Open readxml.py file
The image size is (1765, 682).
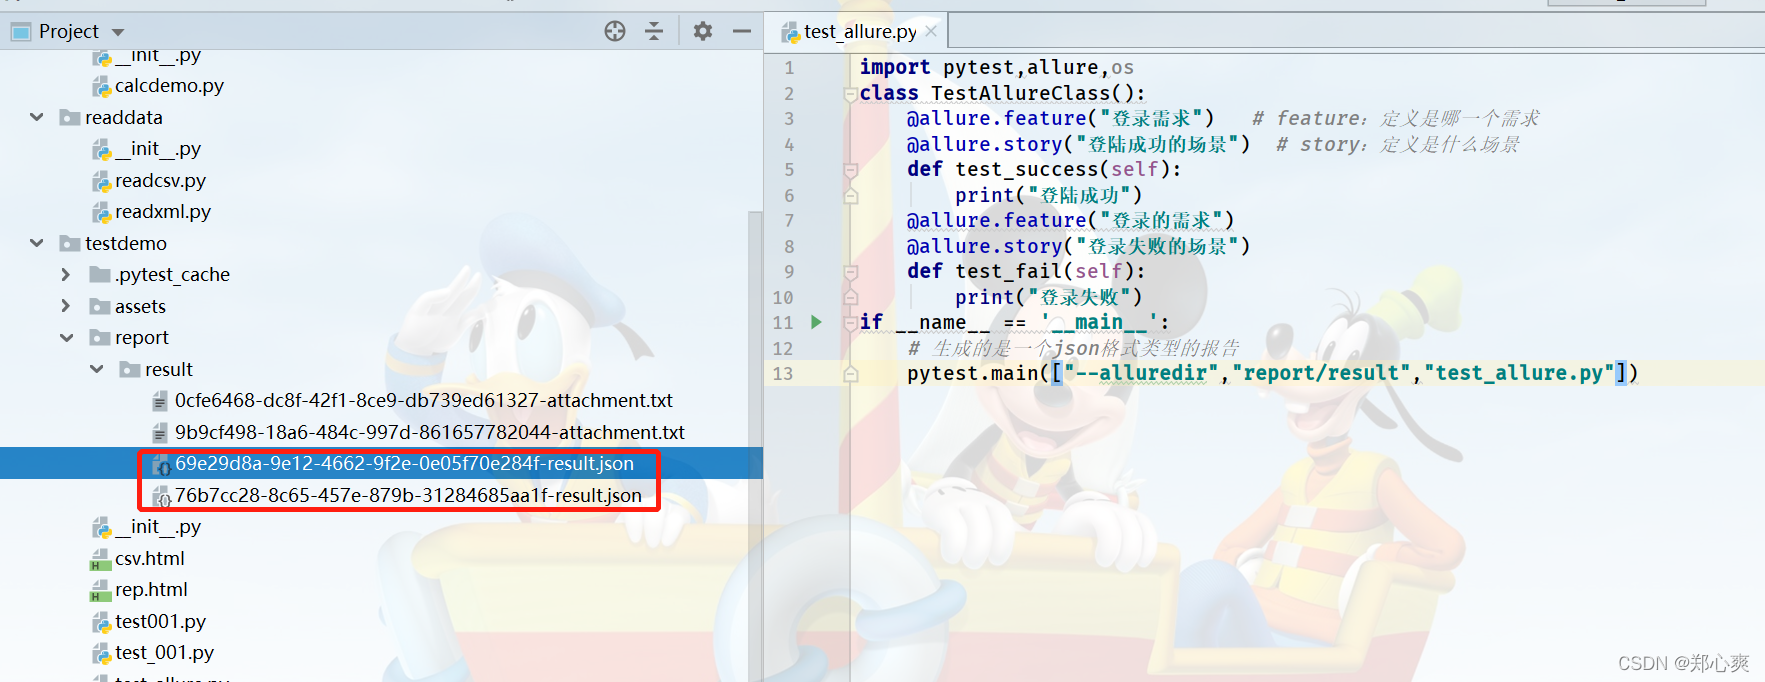(x=163, y=212)
